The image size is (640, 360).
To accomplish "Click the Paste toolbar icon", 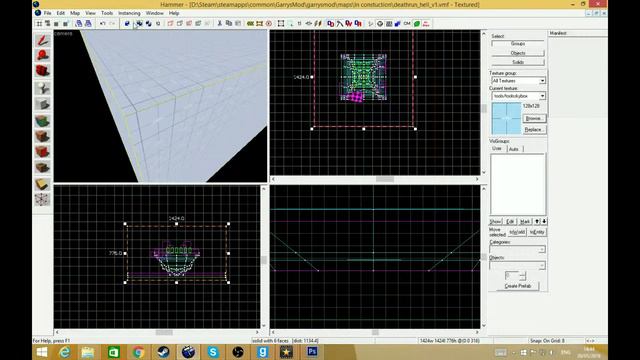I will (238, 24).
